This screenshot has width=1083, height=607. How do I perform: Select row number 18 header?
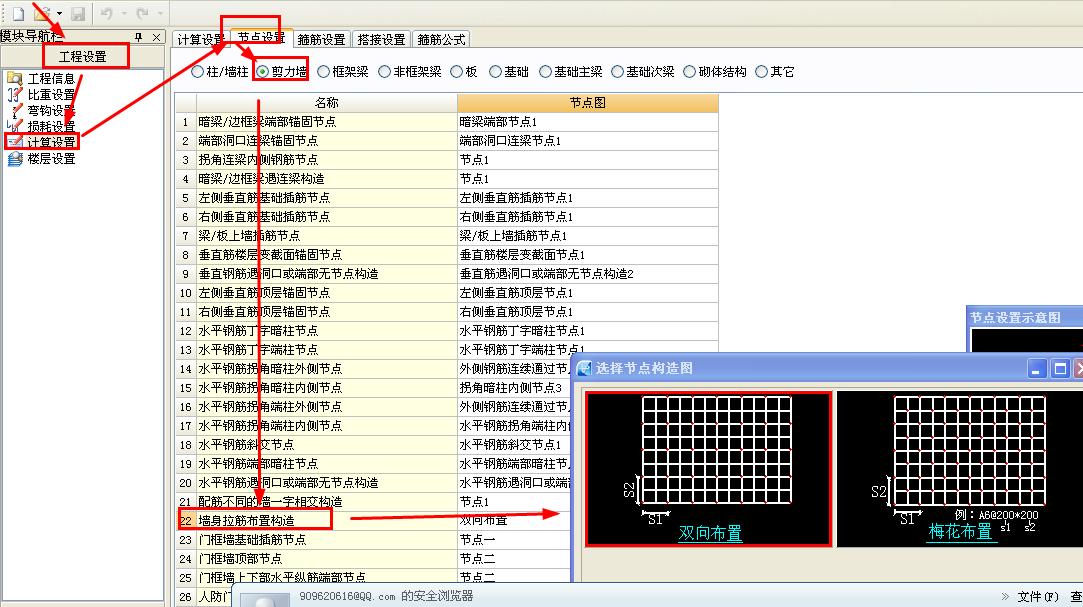pyautogui.click(x=185, y=445)
